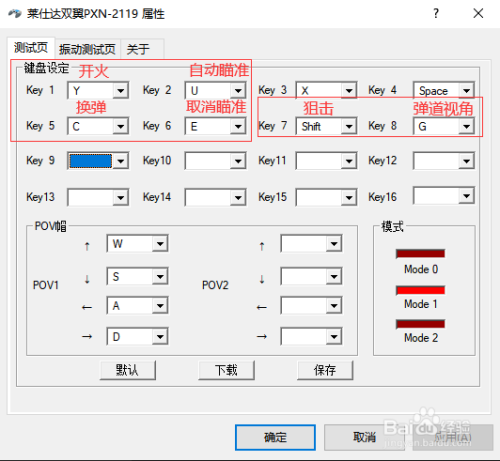
Task: Expand the empty Key11 dropdown
Action: [326, 161]
